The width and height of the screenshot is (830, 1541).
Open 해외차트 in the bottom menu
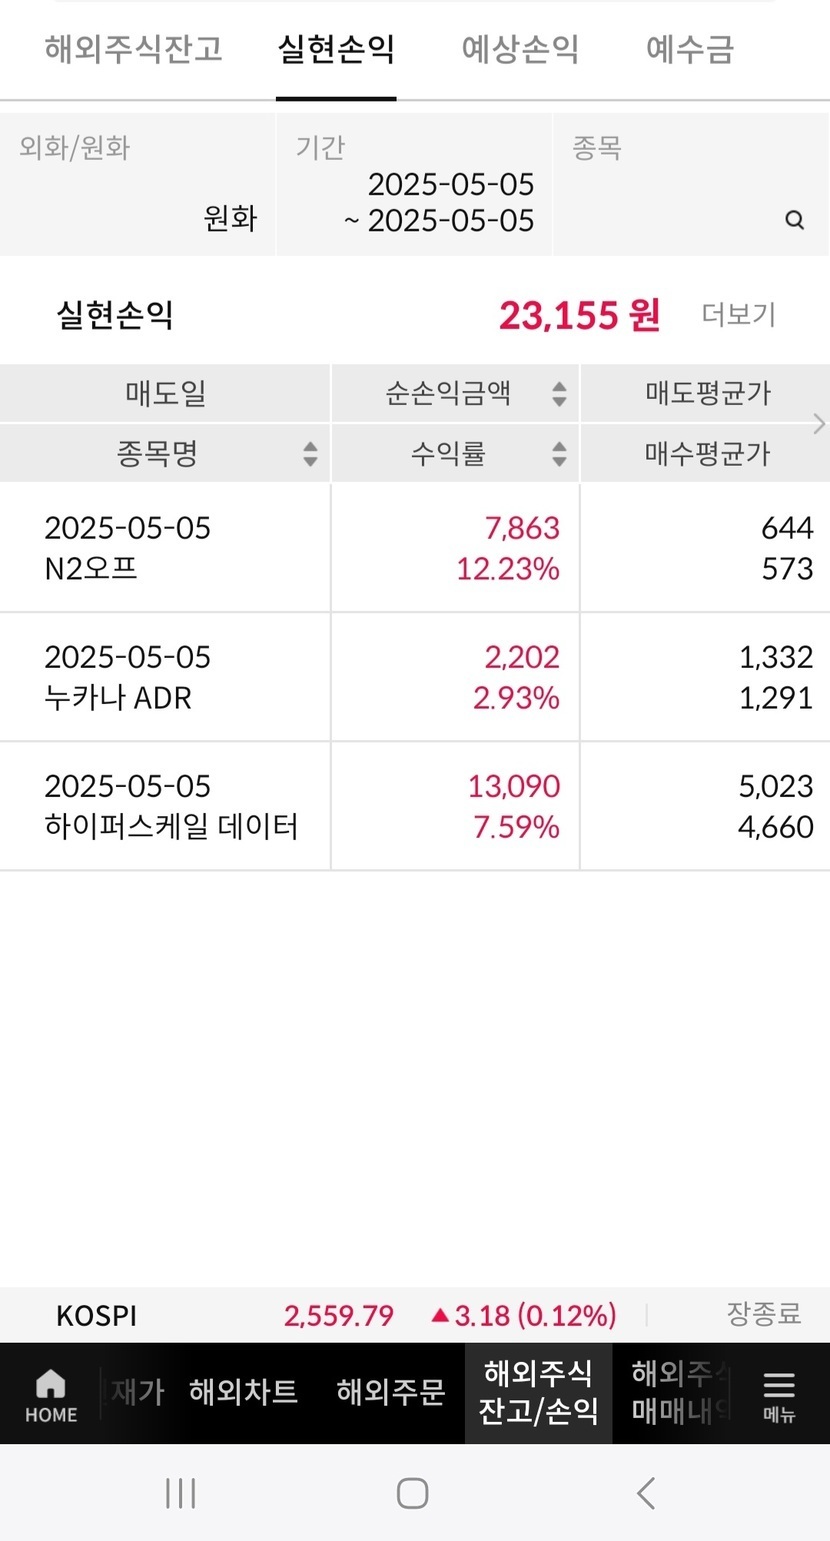tap(243, 1392)
